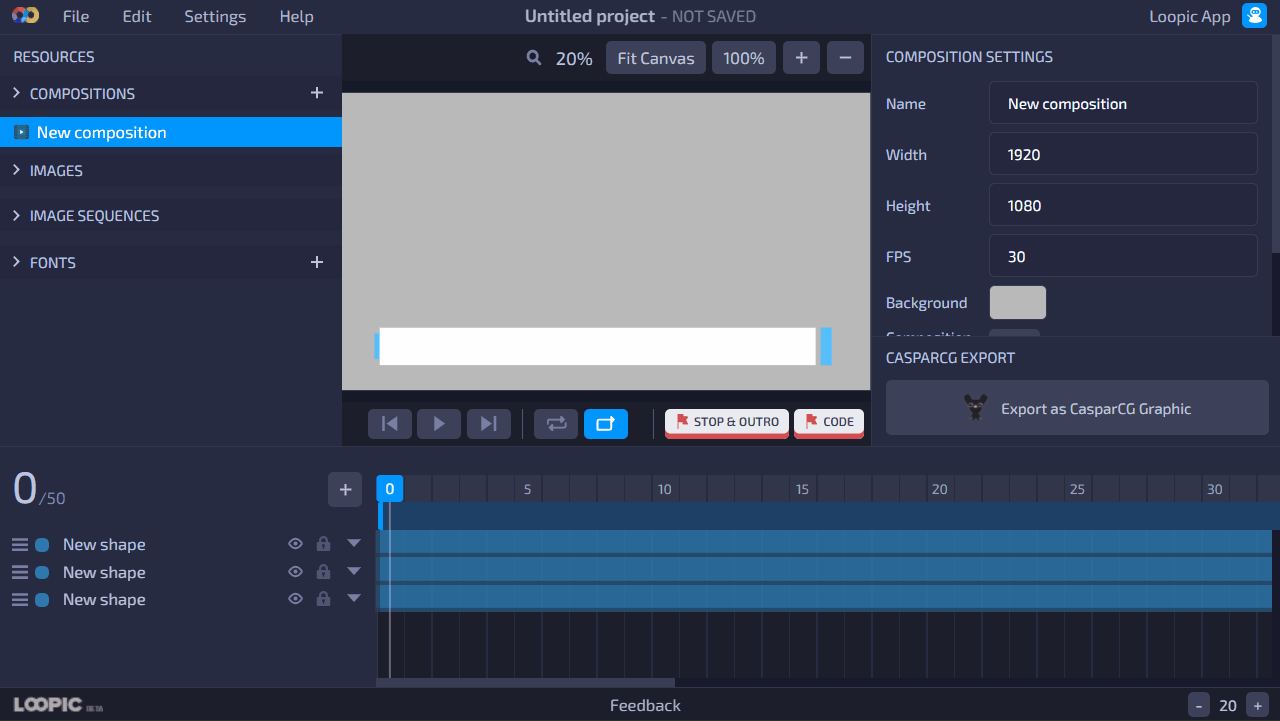Screen dimensions: 1280x721
Task: Click drag handle of third New shape layer
Action: [x=20, y=600]
